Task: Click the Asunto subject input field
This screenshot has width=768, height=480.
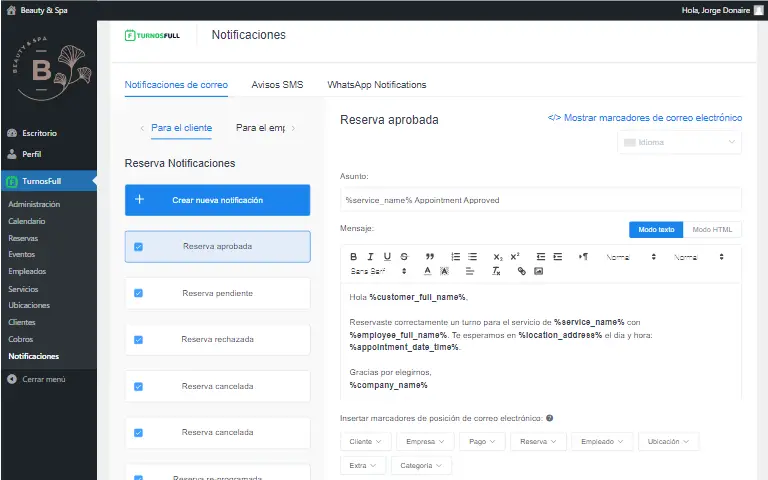Action: pyautogui.click(x=540, y=200)
